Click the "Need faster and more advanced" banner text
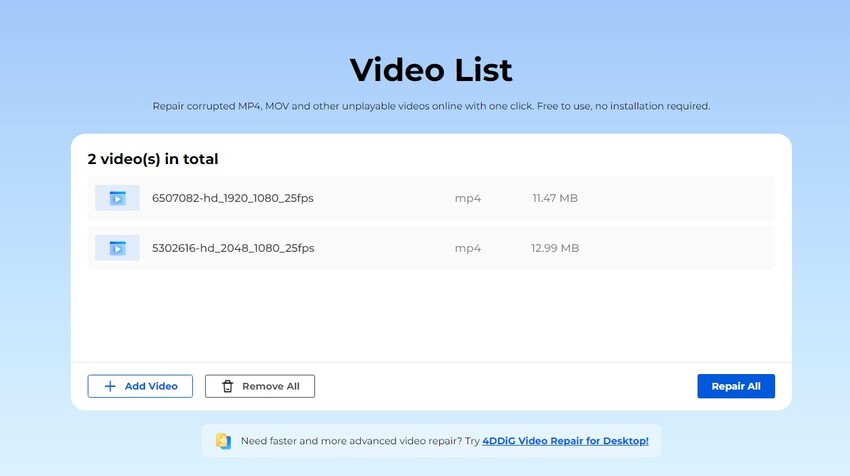The image size is (850, 476). (360, 441)
